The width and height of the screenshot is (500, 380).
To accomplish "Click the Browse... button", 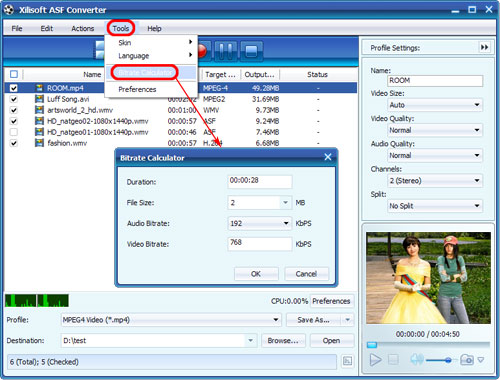I will coord(283,340).
